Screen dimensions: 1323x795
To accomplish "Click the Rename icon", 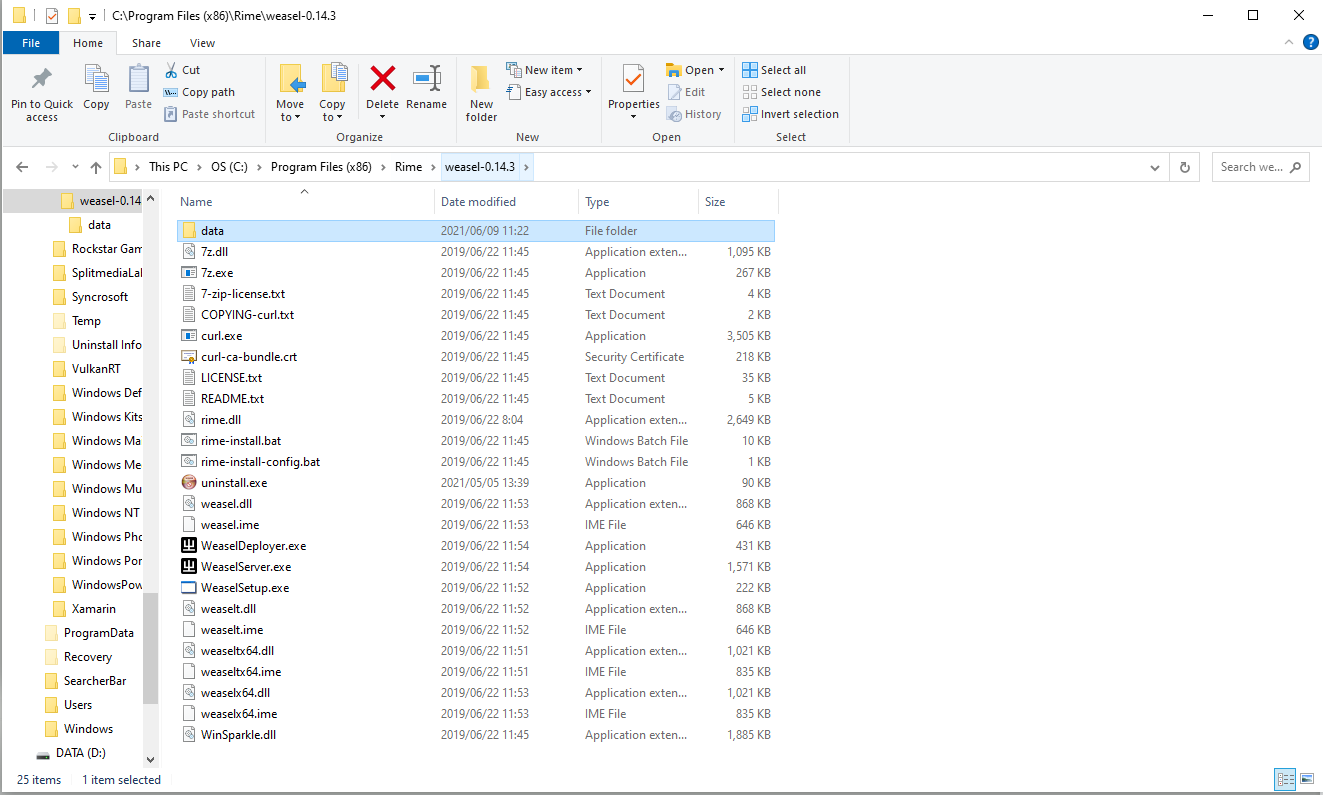I will coord(427,78).
